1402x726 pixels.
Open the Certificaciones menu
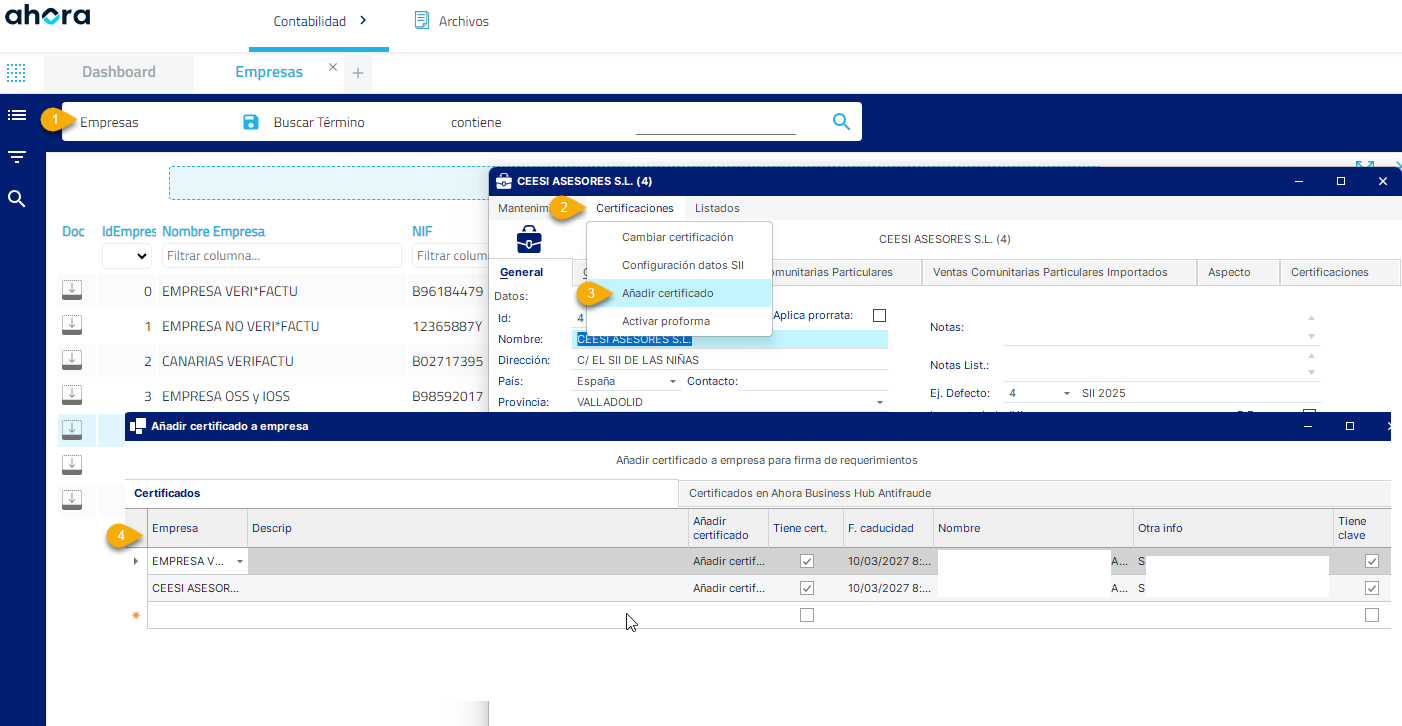[x=635, y=208]
